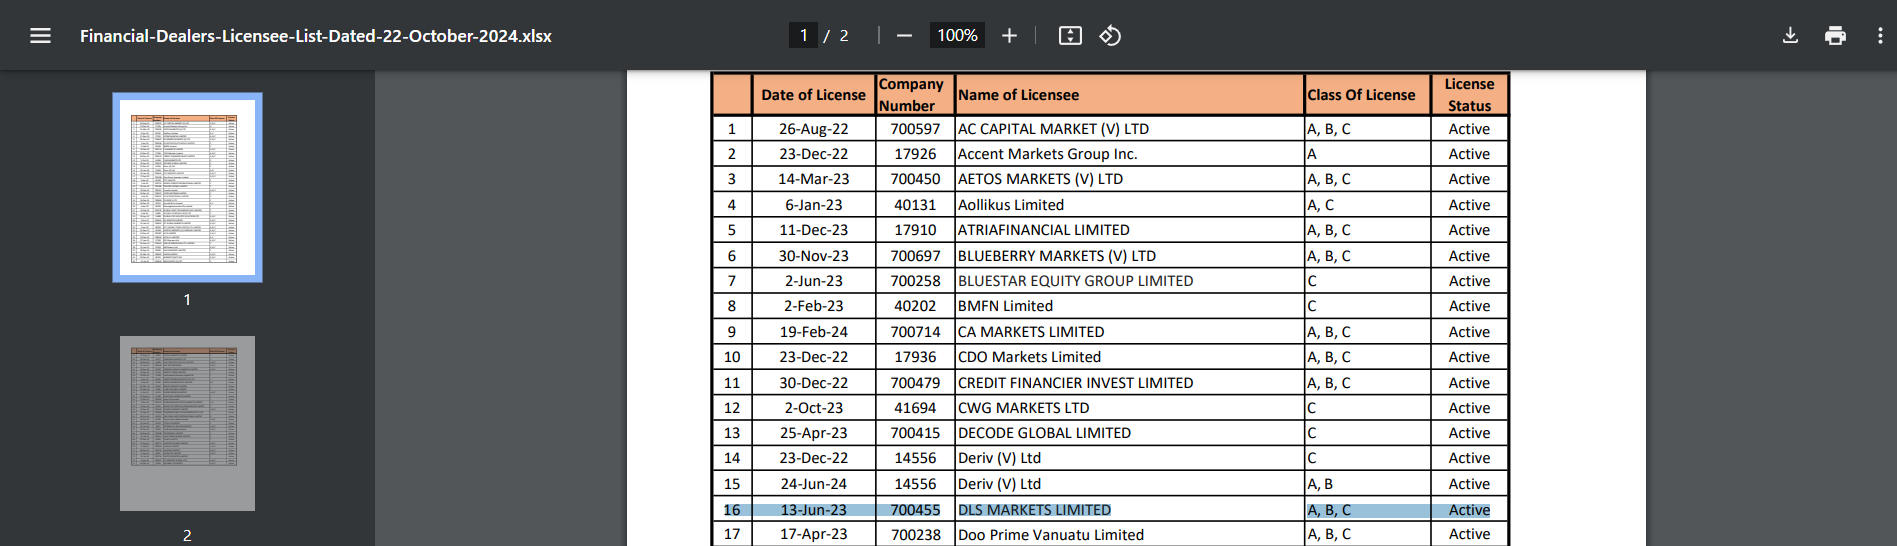The image size is (1897, 546).
Task: Select AC CAPITAL MARKET (V) LTD cell
Action: (x=1129, y=129)
